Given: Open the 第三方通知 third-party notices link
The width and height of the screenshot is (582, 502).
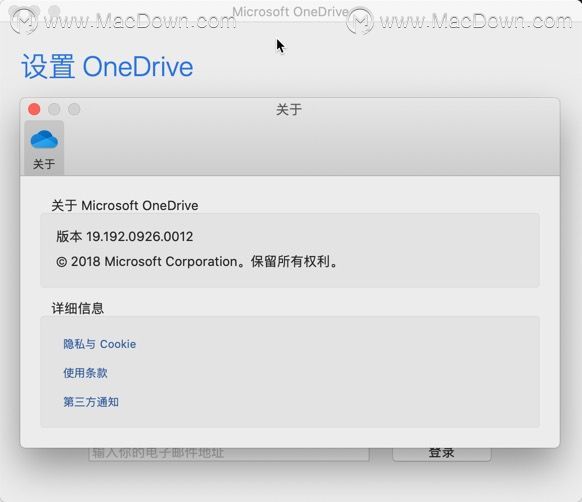Looking at the screenshot, I should (x=91, y=402).
